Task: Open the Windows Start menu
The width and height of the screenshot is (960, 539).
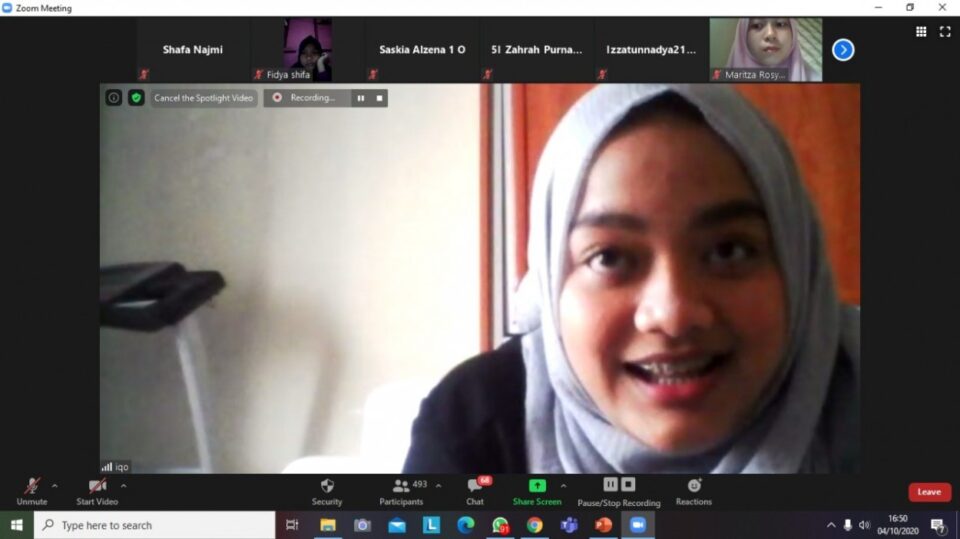Action: click(x=17, y=526)
